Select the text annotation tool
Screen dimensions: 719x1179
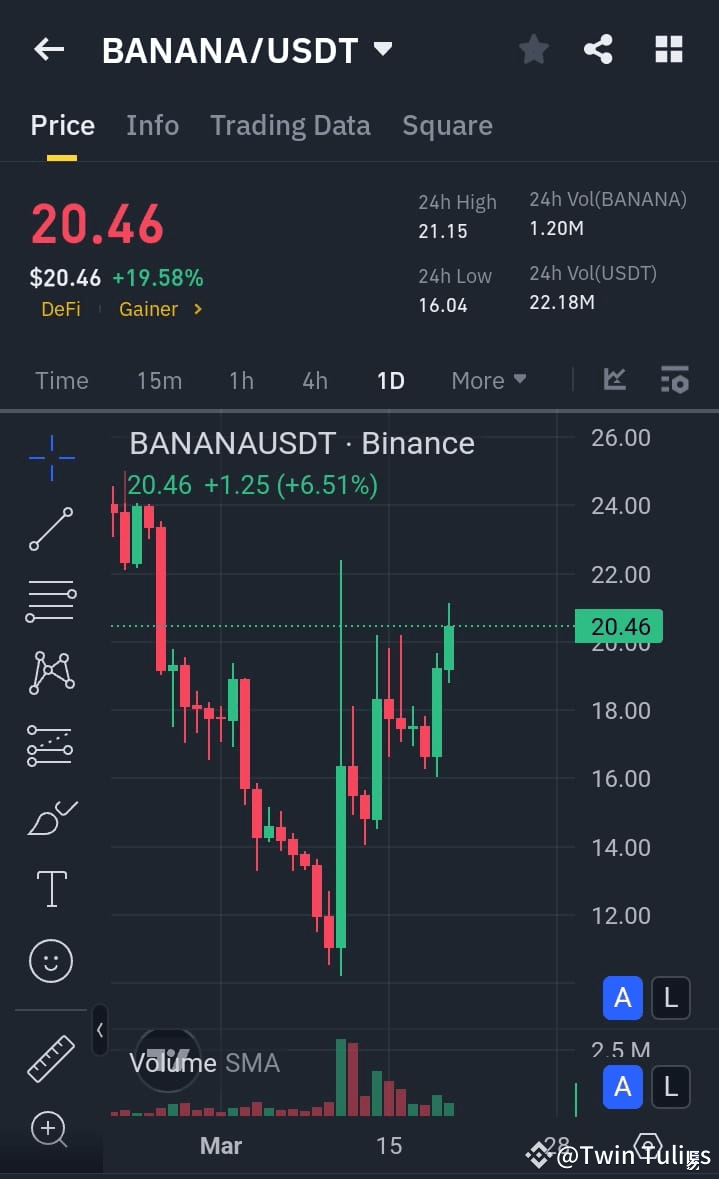click(x=51, y=888)
